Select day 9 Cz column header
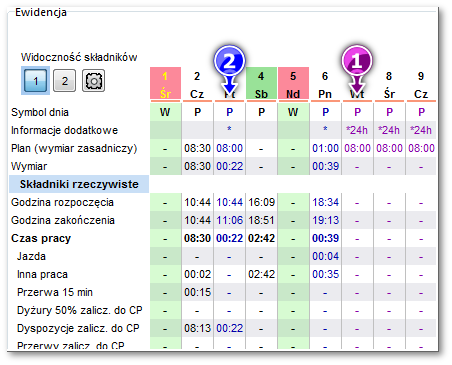This screenshot has height=365, width=452. [x=421, y=84]
